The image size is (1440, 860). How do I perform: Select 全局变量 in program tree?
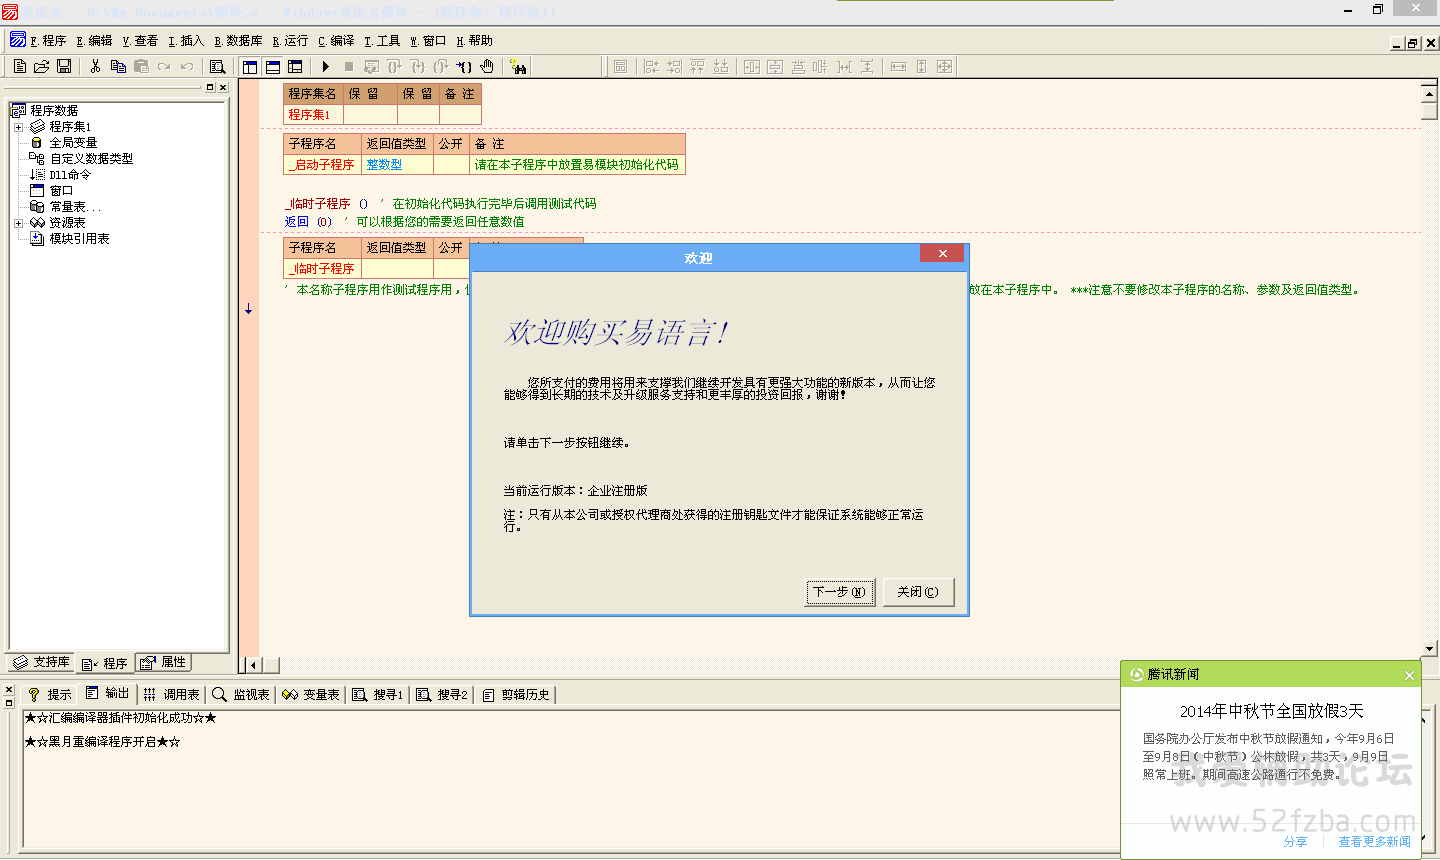73,143
